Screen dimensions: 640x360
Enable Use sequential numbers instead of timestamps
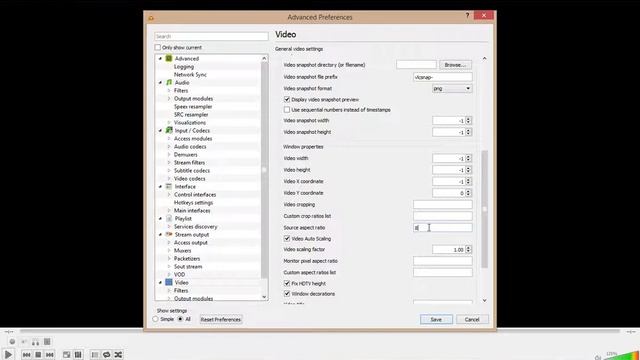pyautogui.click(x=287, y=110)
